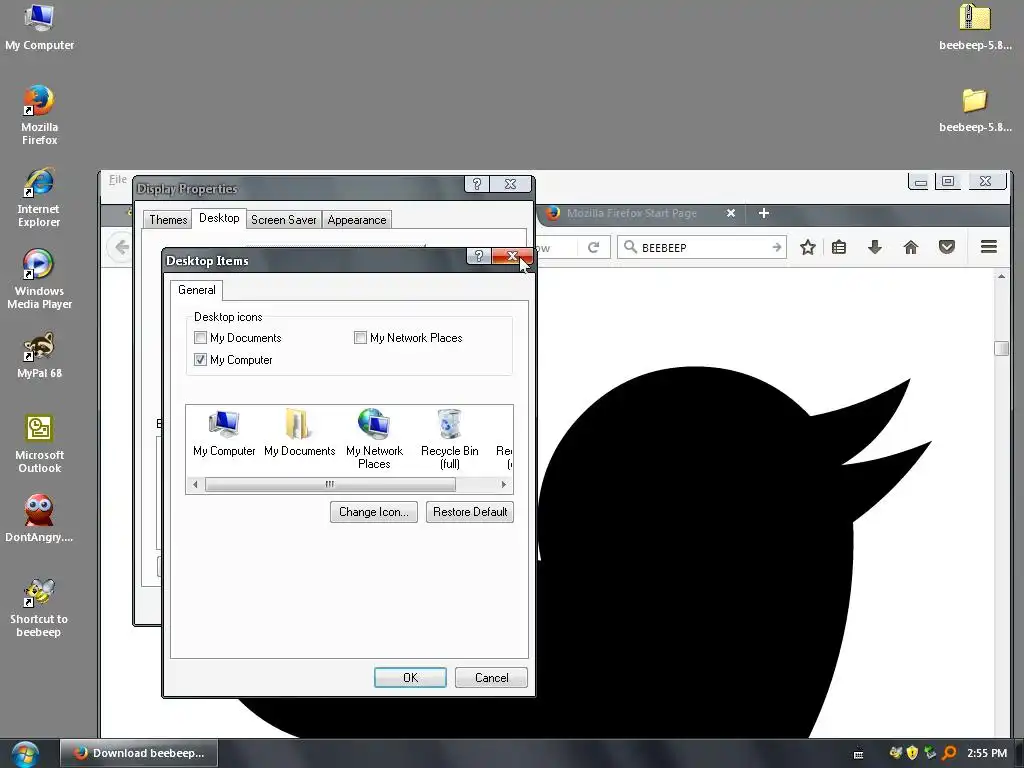Click icon list right scroll arrow
The image size is (1024, 768).
pyautogui.click(x=504, y=484)
